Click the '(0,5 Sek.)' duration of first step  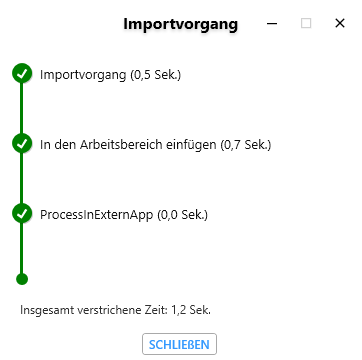155,75
